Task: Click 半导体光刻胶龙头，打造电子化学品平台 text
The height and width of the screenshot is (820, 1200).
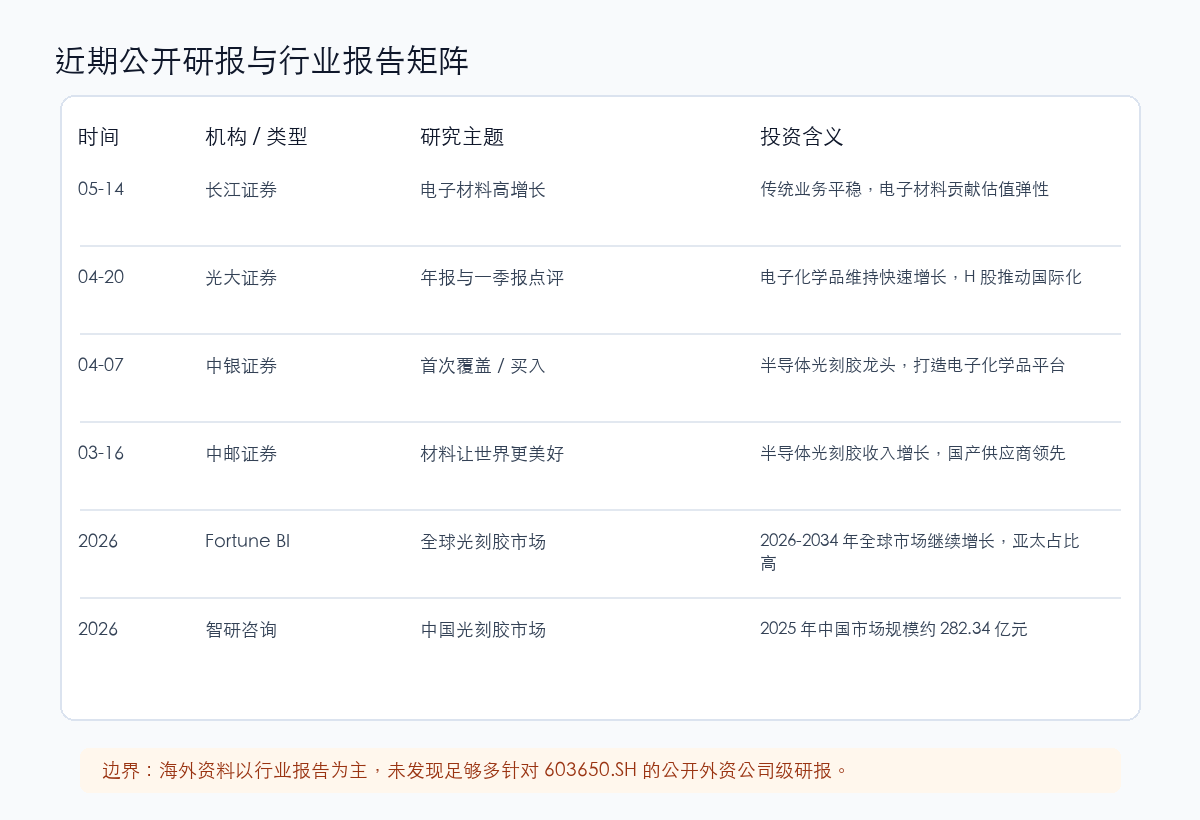Action: pyautogui.click(x=913, y=365)
